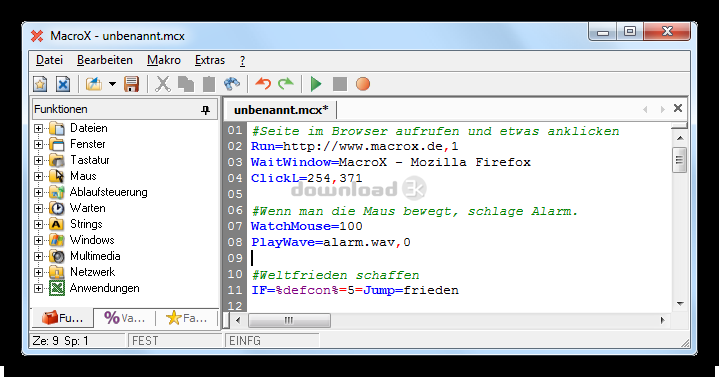719x377 pixels.
Task: Click the gray stop macro button
Action: click(340, 84)
